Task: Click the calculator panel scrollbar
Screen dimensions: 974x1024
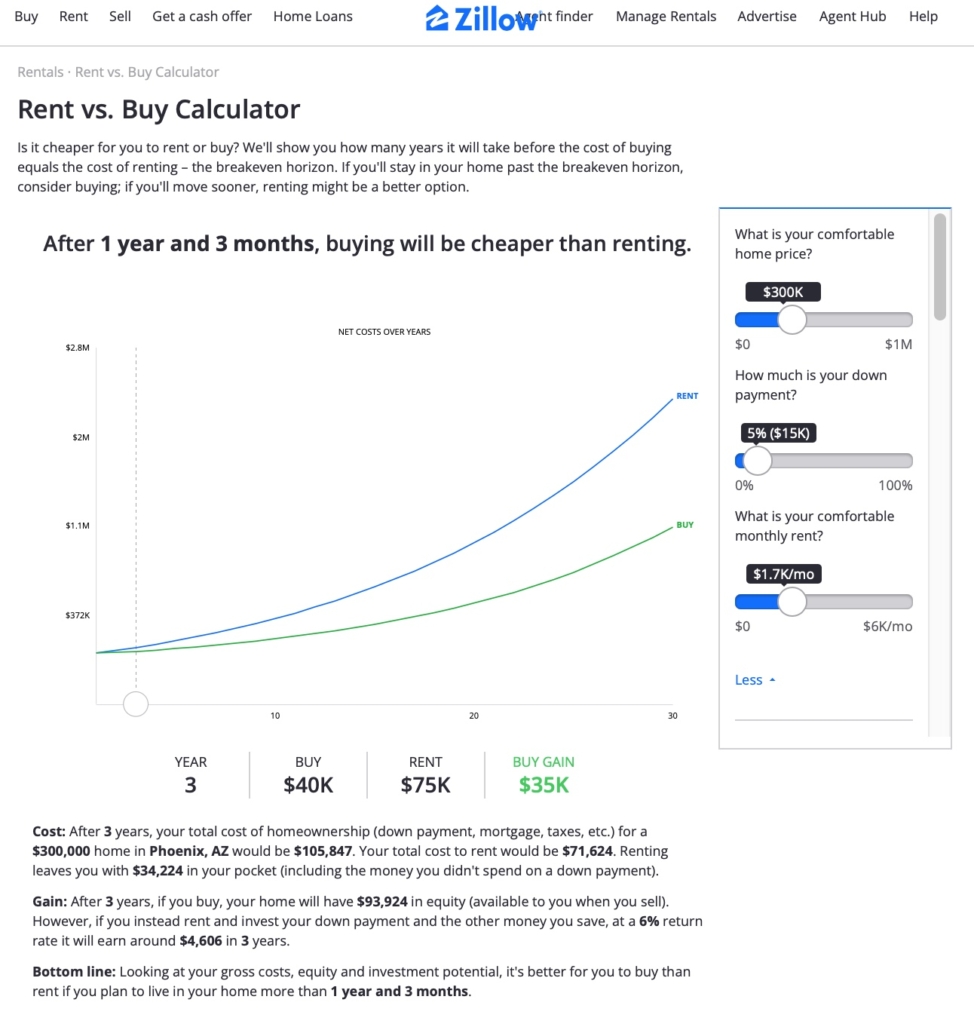Action: (x=940, y=267)
